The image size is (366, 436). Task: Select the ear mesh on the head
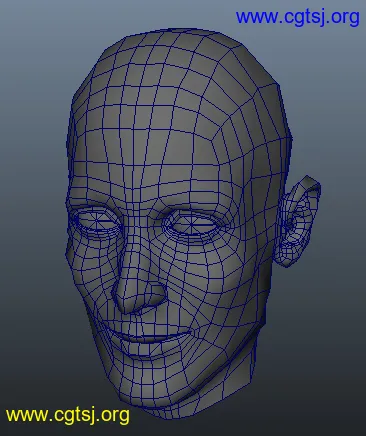pos(299,221)
